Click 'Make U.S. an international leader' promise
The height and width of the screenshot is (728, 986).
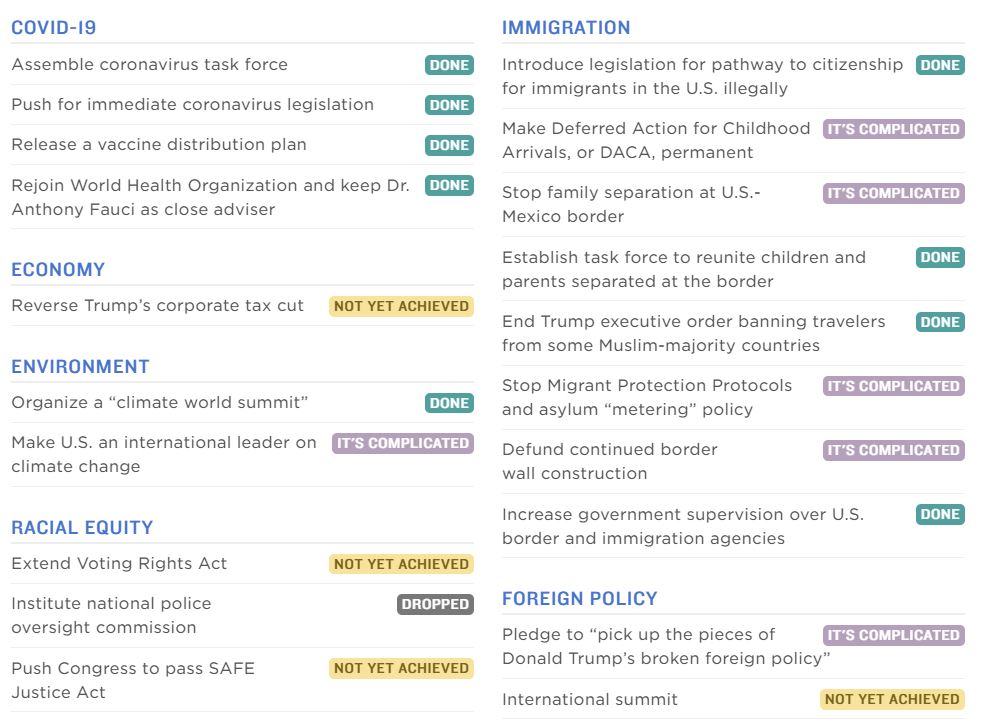(x=164, y=454)
